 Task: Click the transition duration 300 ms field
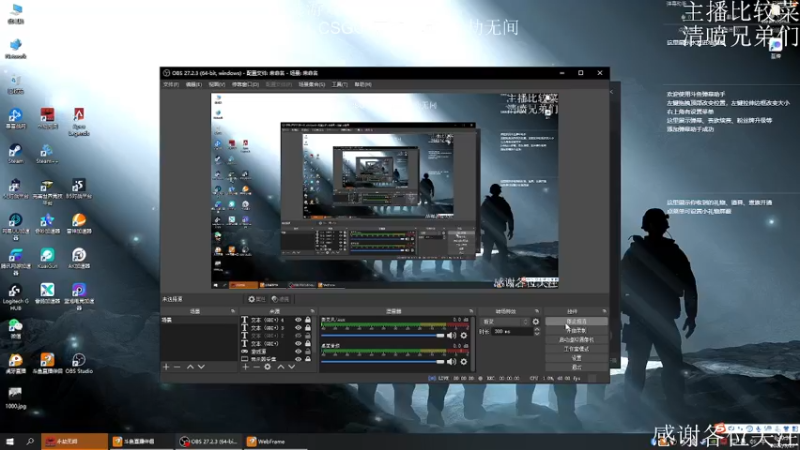pyautogui.click(x=512, y=332)
